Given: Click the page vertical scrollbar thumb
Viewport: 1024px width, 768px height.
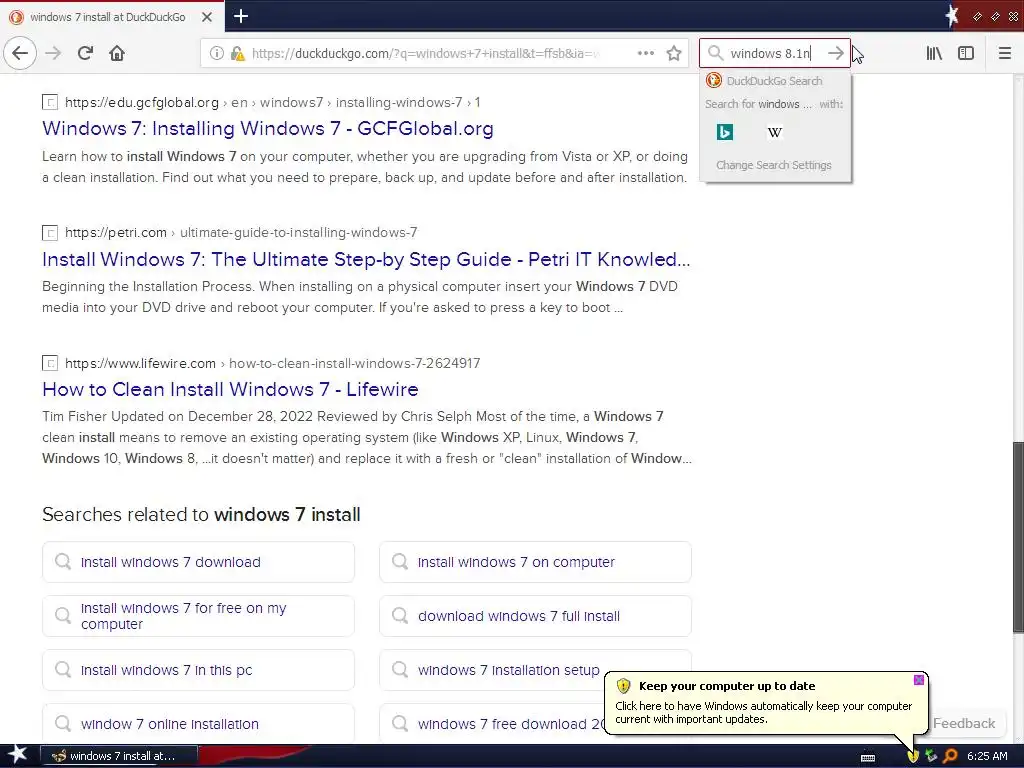Looking at the screenshot, I should 1018,537.
